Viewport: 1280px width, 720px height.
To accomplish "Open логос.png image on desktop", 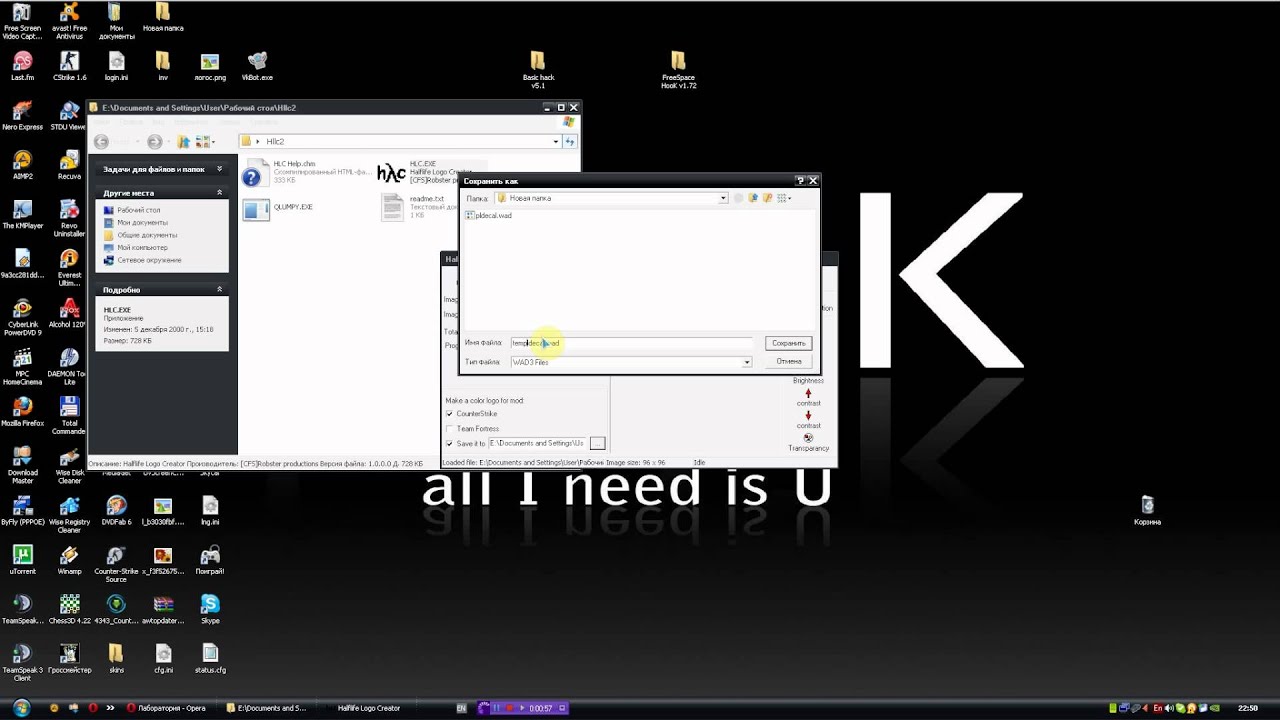I will point(210,66).
